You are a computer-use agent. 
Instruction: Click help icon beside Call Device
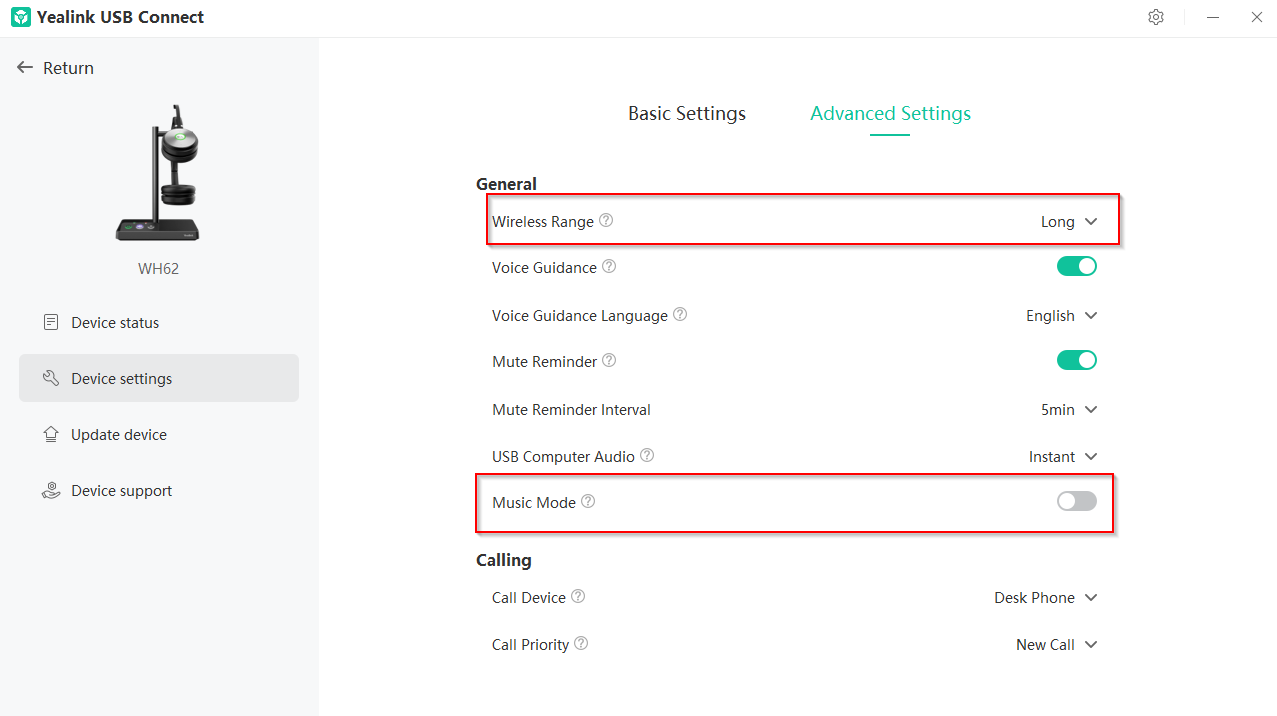click(x=578, y=597)
